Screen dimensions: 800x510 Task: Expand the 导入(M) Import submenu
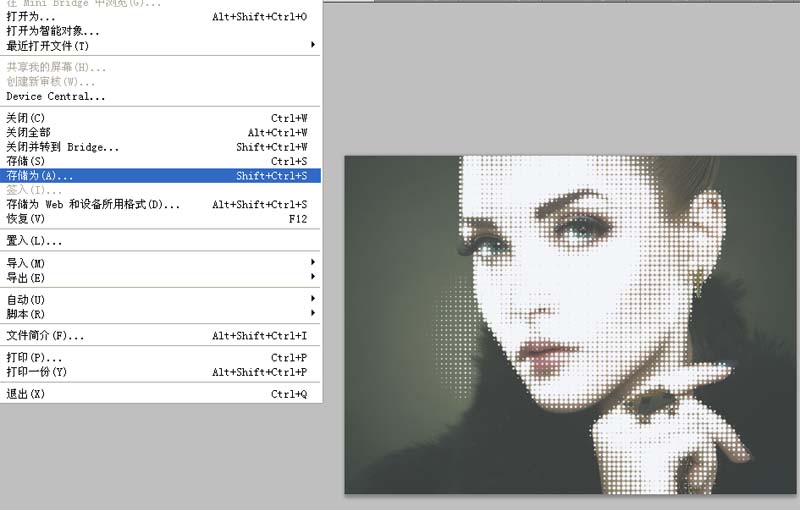[26, 263]
